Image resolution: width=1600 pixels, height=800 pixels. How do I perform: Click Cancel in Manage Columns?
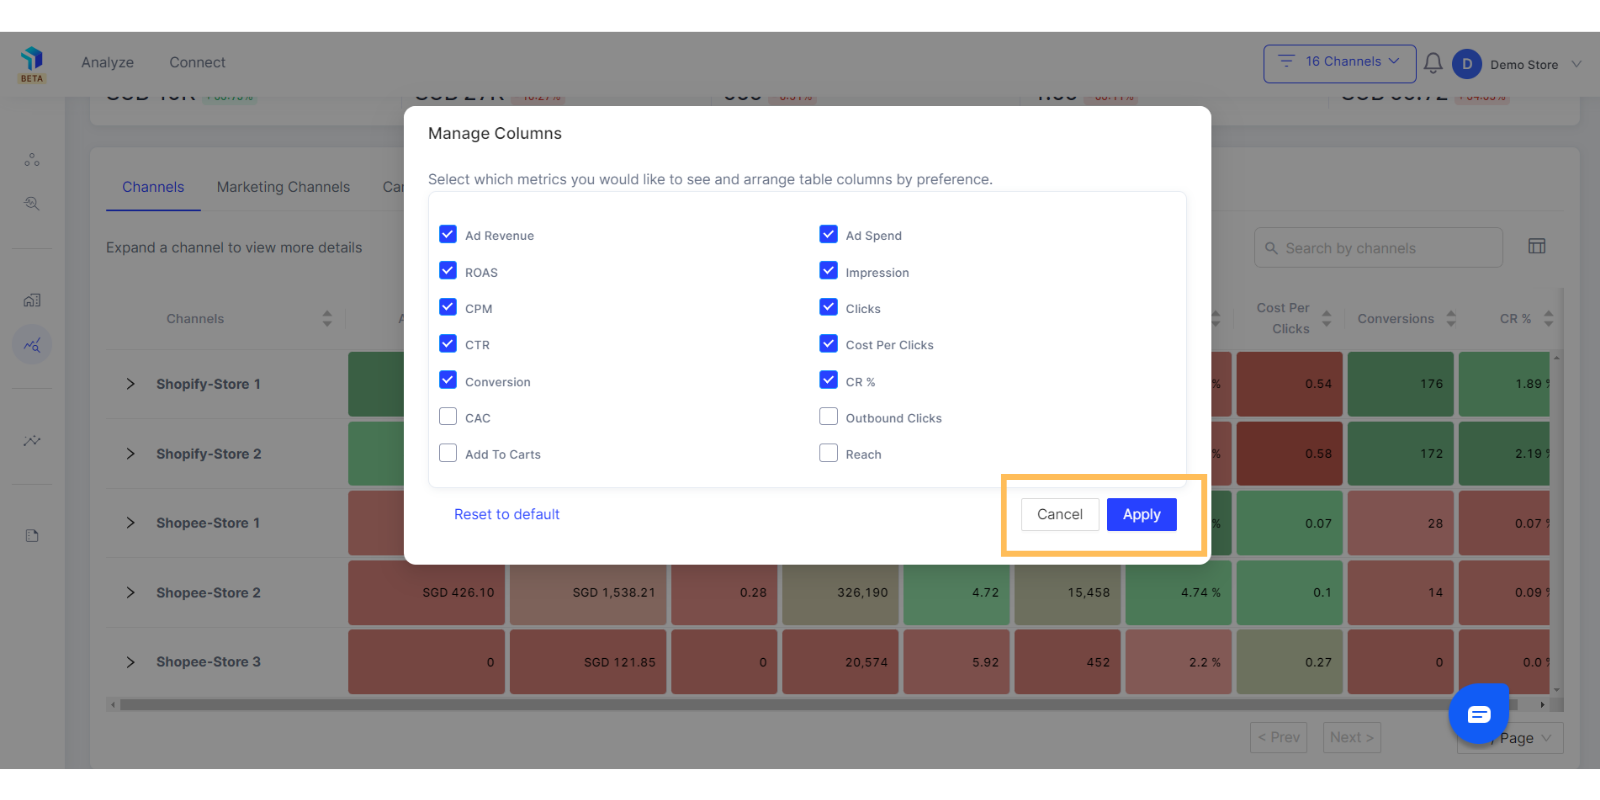[x=1060, y=514]
